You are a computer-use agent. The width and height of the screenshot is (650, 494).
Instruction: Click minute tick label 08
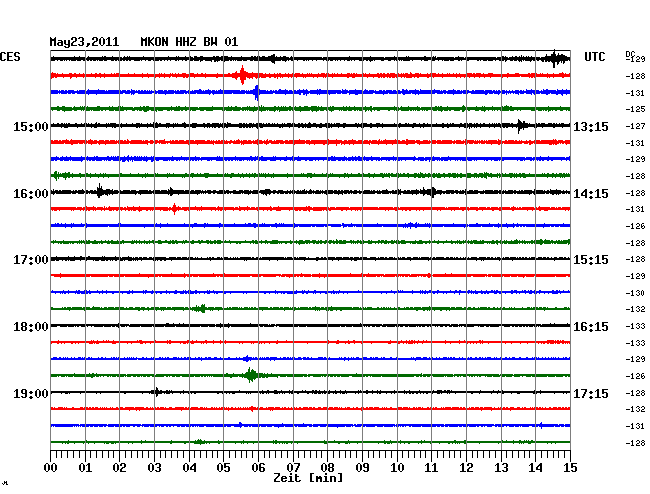(x=327, y=468)
